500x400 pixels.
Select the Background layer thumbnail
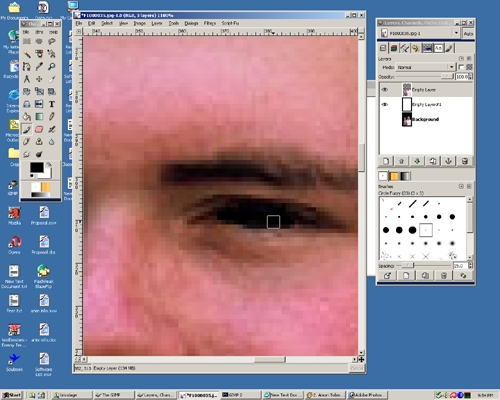click(407, 119)
